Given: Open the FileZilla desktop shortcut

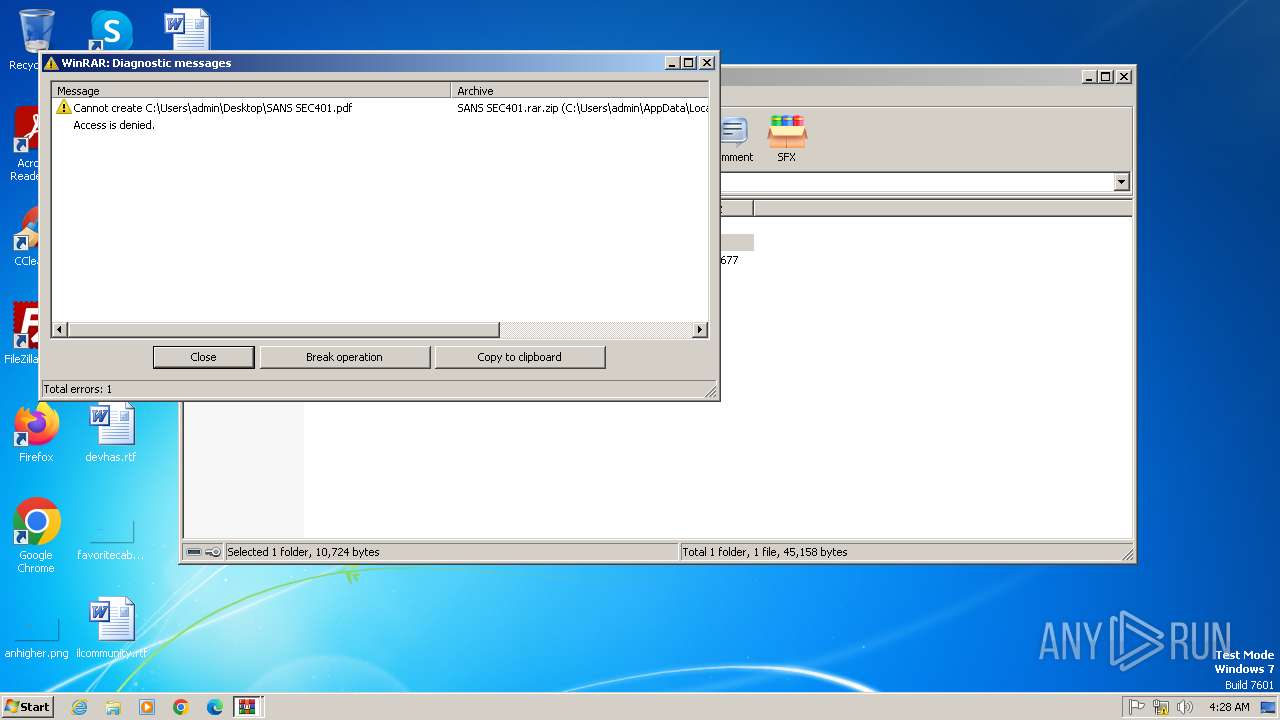Looking at the screenshot, I should pyautogui.click(x=22, y=333).
